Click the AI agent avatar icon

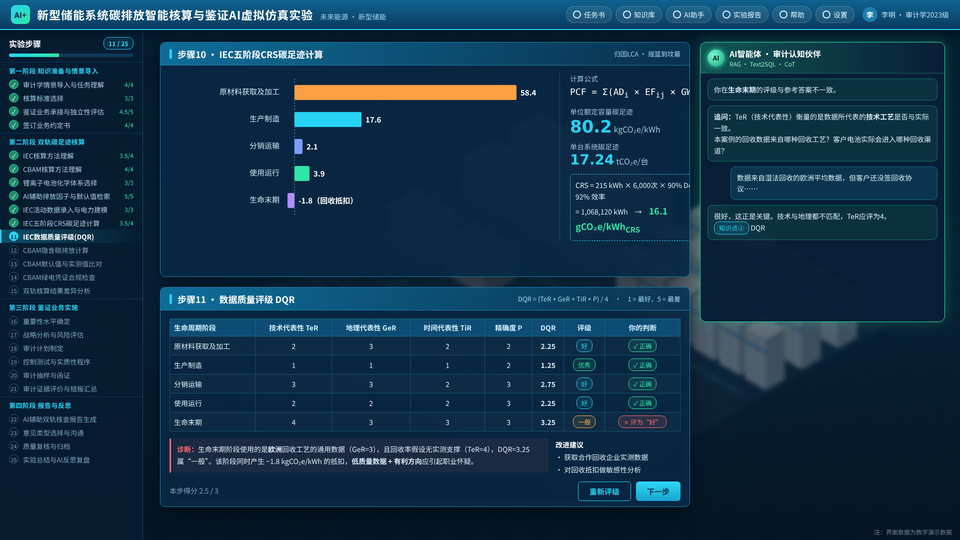tap(715, 58)
